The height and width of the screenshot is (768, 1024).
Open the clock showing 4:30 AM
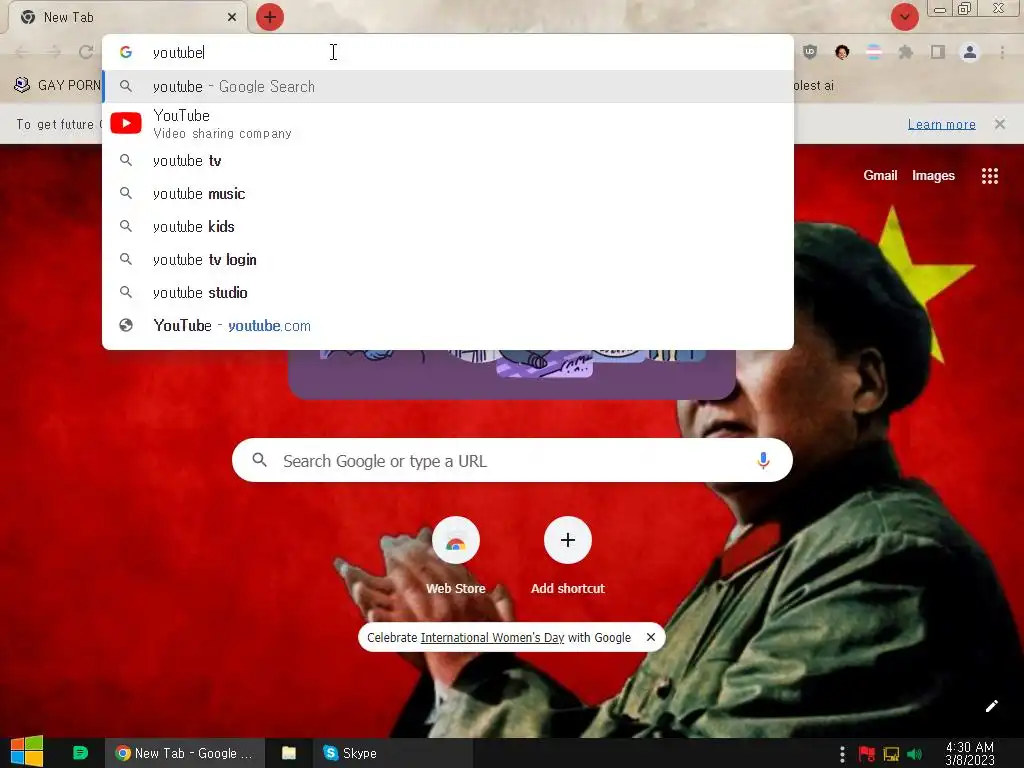tap(970, 753)
